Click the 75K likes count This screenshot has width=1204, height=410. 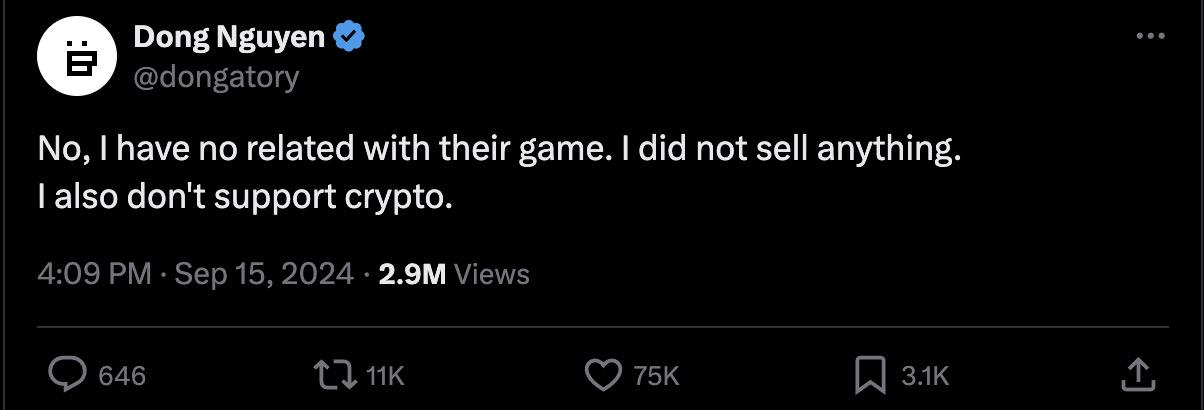click(656, 376)
